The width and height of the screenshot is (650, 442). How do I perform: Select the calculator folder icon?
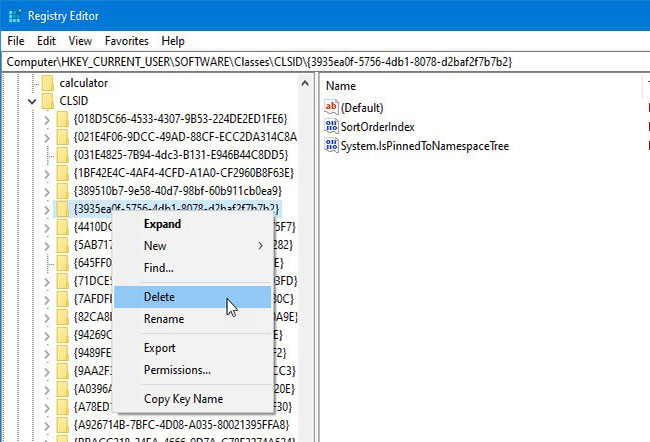pos(47,83)
